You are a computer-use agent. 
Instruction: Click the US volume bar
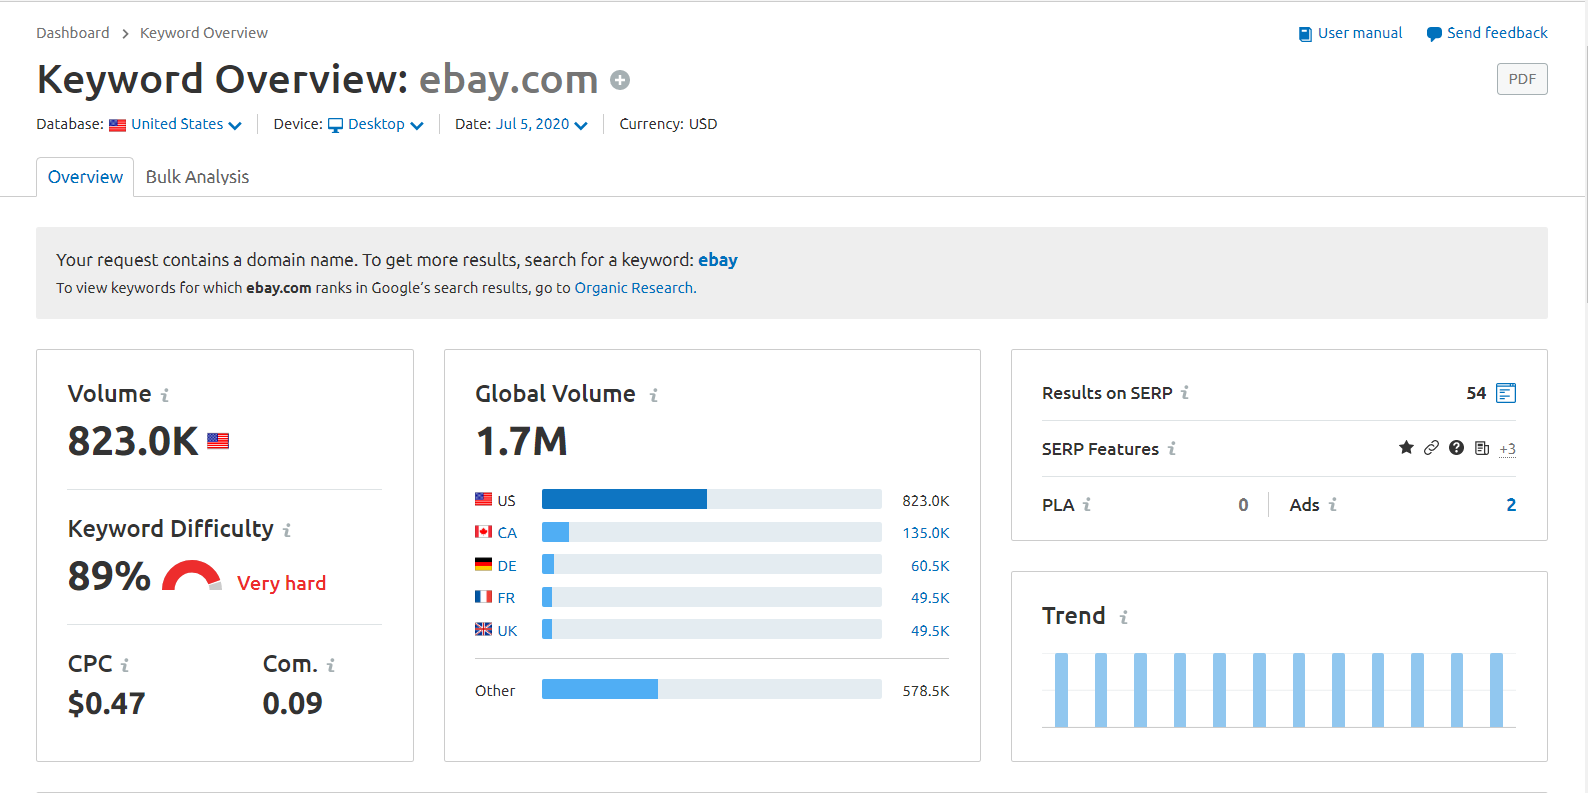[x=712, y=499]
